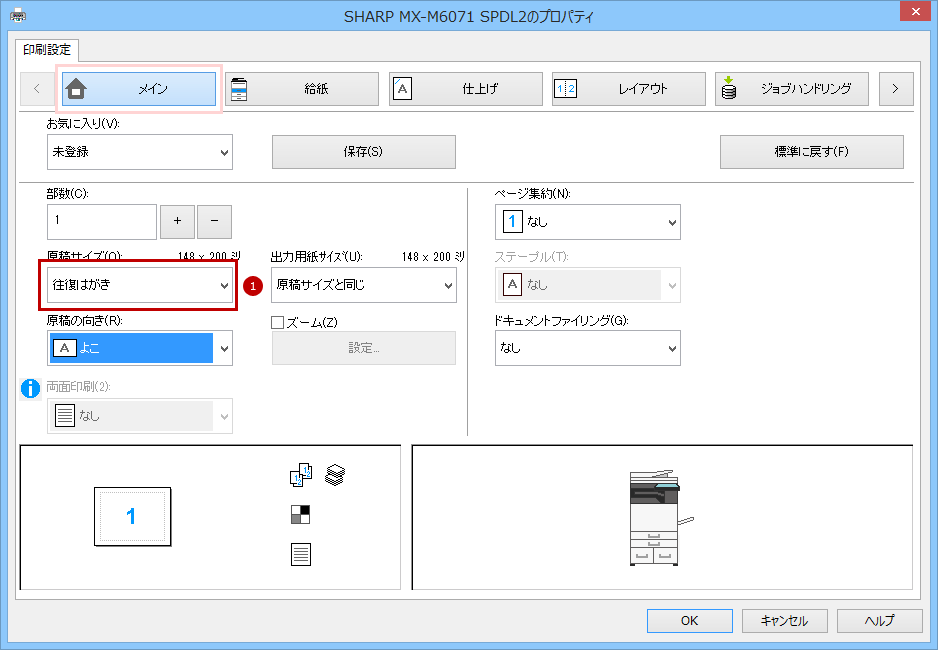Click the 部数 copies input field

click(102, 221)
